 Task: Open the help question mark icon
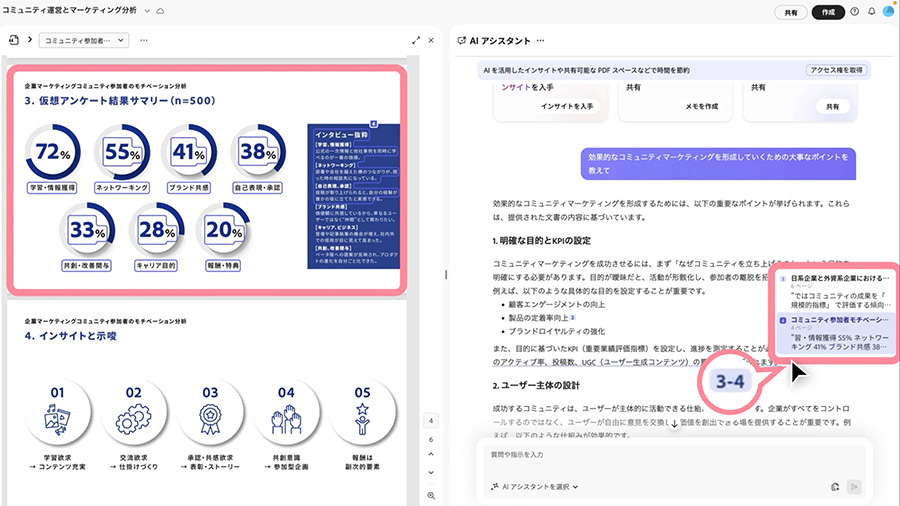coord(855,11)
